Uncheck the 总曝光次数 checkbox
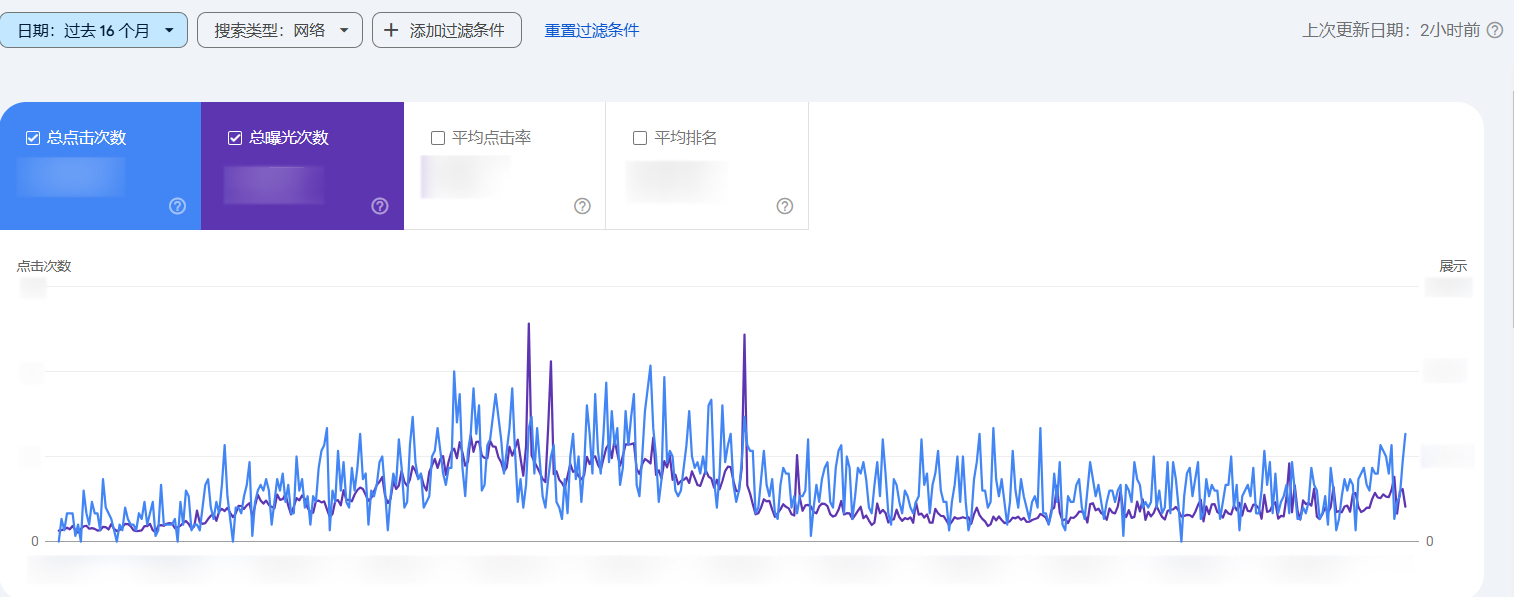The image size is (1514, 597). click(x=234, y=137)
